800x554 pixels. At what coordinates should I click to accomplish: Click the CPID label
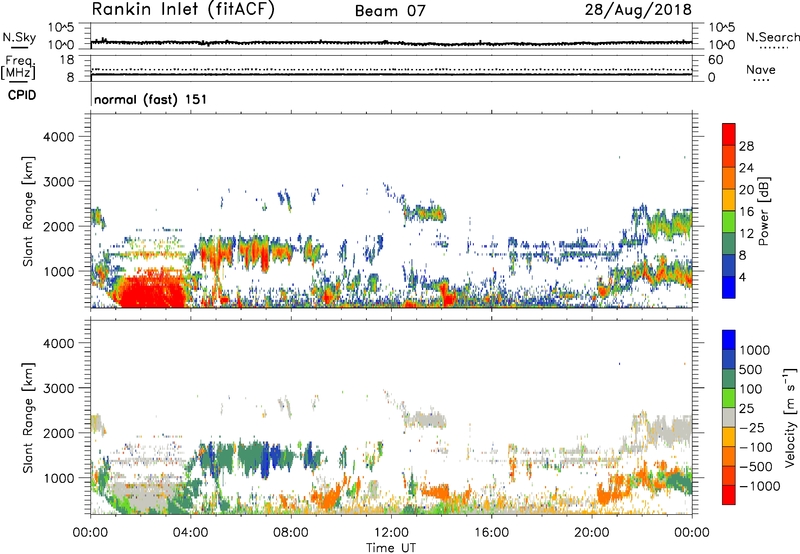coord(22,95)
